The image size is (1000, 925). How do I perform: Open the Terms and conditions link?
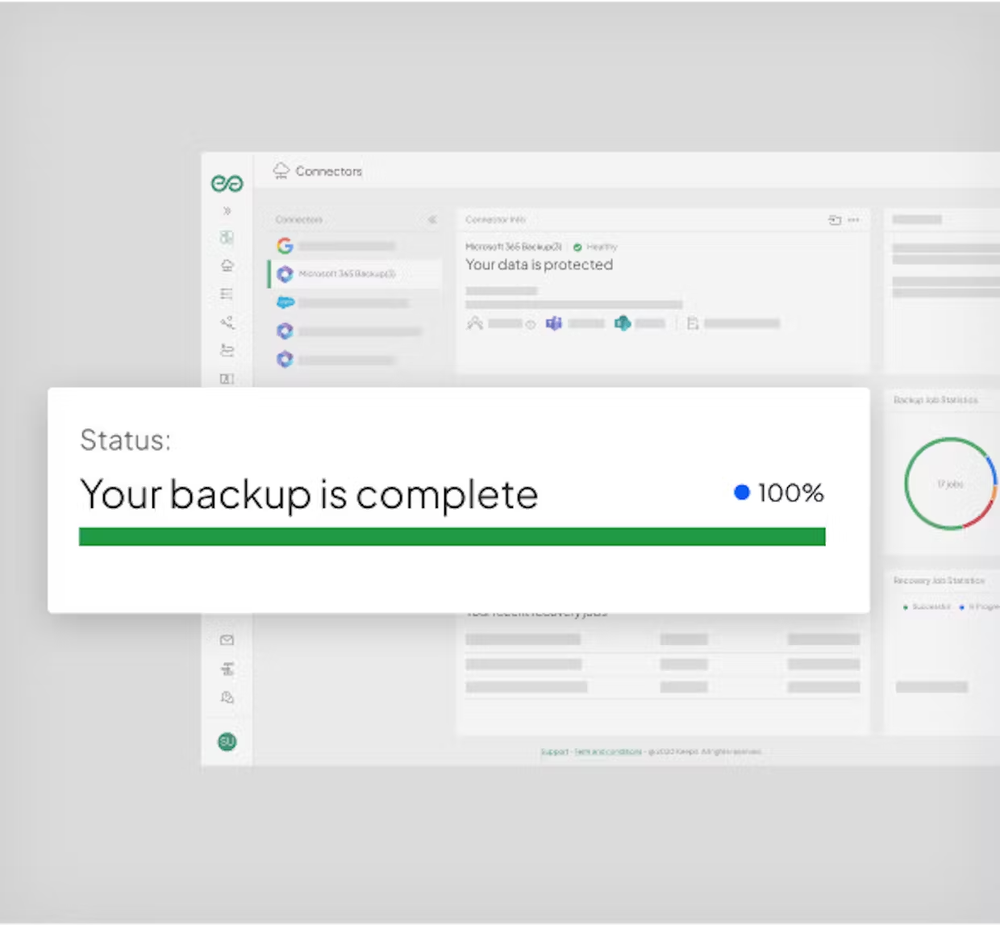tap(608, 752)
